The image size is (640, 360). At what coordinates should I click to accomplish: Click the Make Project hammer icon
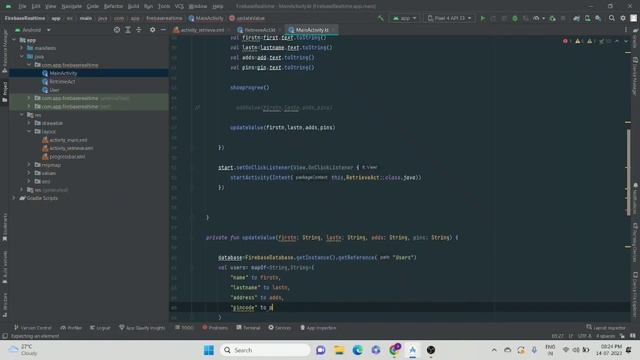click(380, 18)
